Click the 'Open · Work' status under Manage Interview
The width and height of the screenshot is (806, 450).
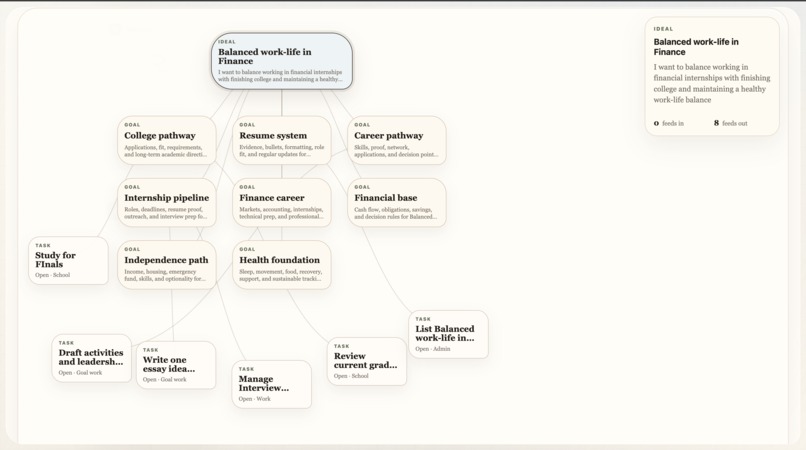click(x=254, y=399)
